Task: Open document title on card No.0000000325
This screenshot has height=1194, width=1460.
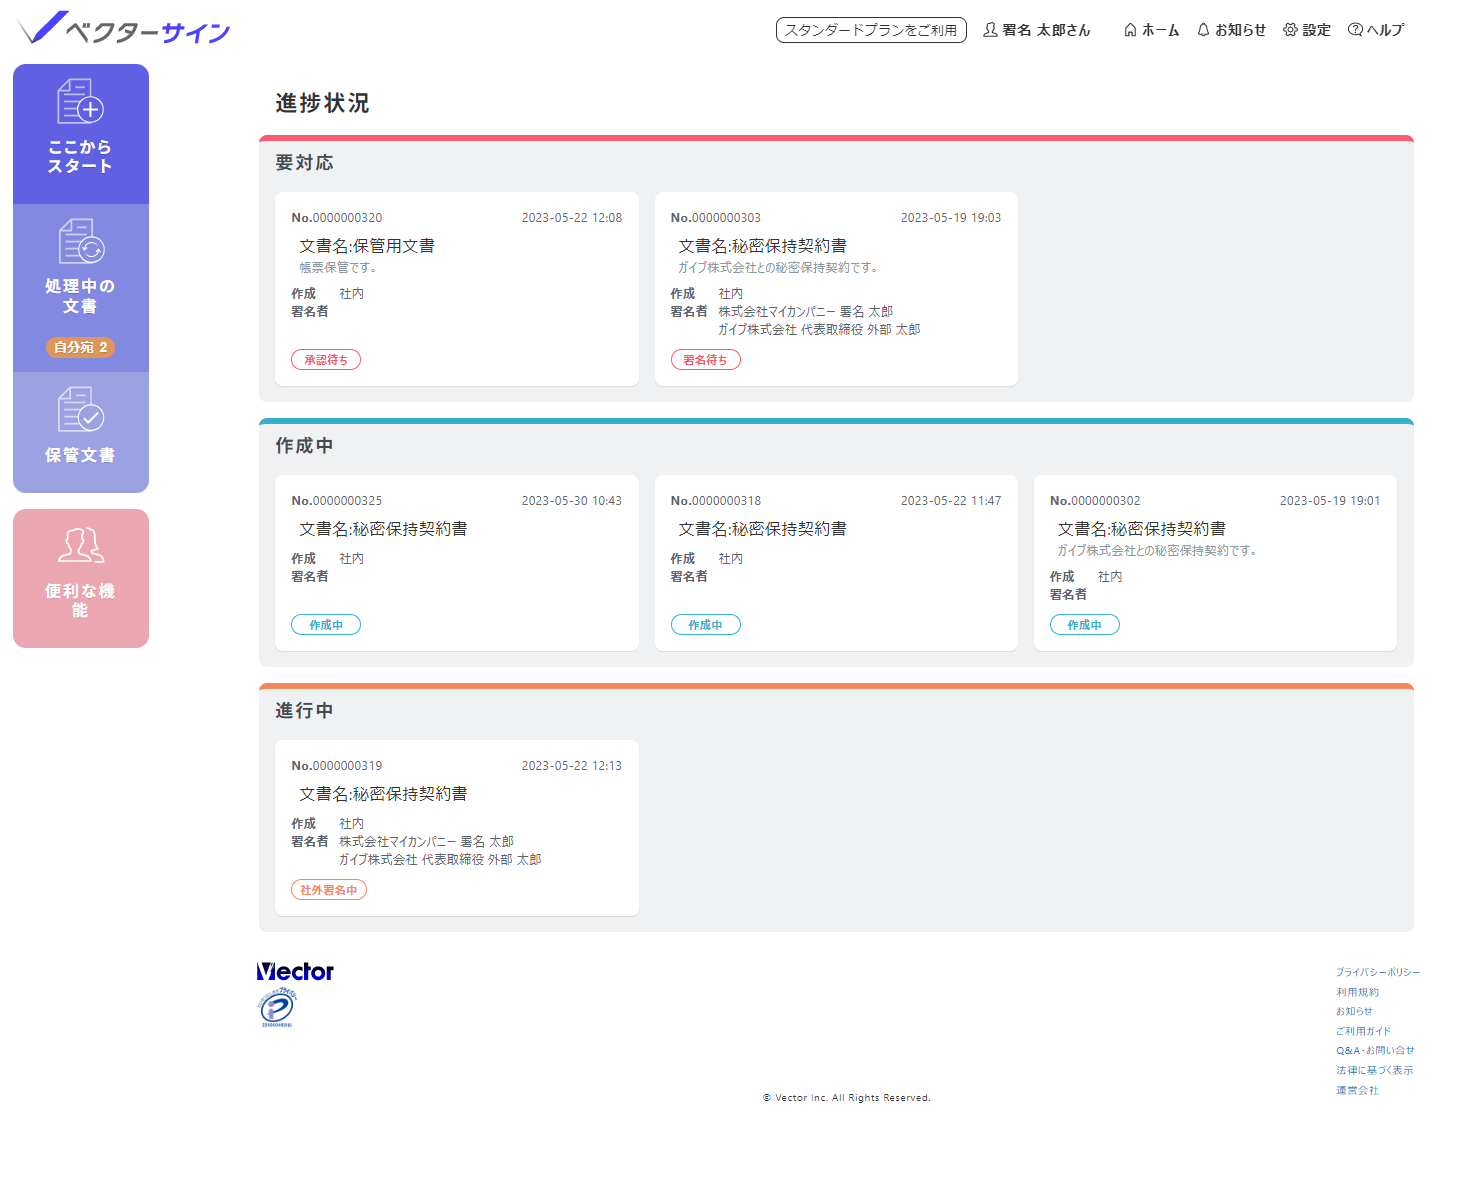Action: [383, 529]
